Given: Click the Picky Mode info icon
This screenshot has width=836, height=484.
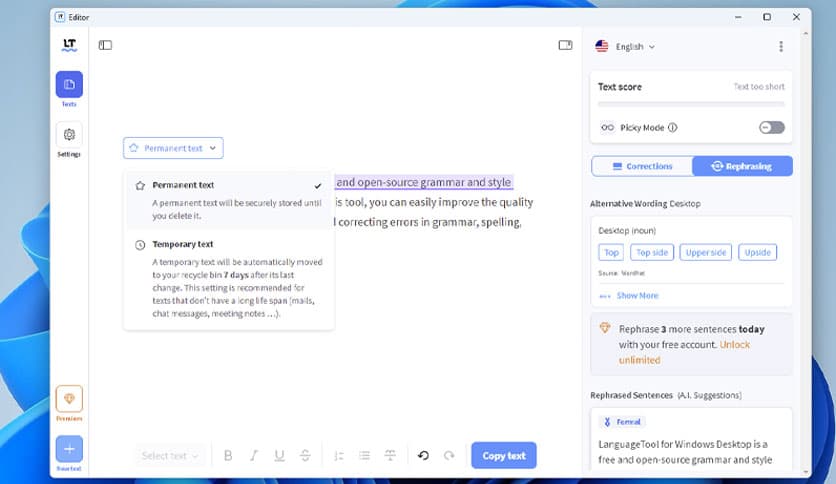Looking at the screenshot, I should pyautogui.click(x=672, y=127).
